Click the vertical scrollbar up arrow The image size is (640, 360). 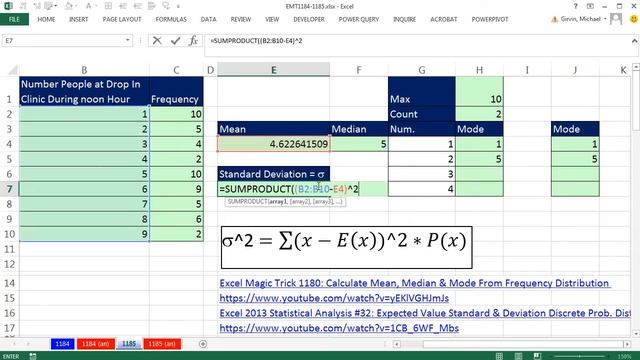[636, 67]
